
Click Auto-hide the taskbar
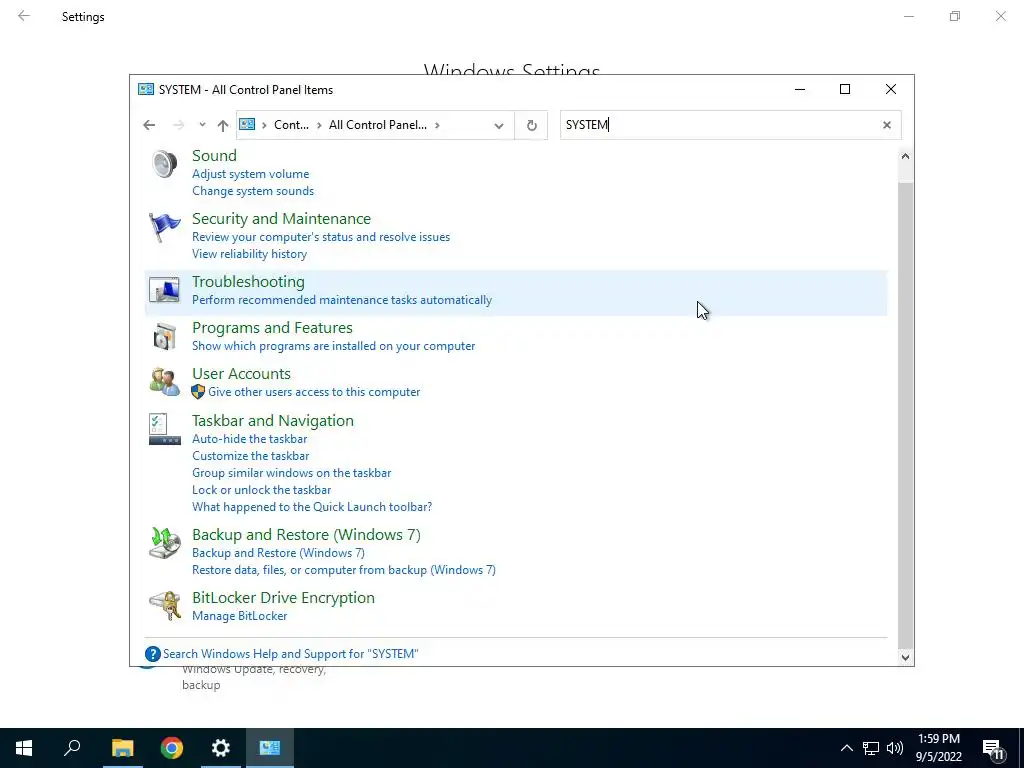click(249, 439)
